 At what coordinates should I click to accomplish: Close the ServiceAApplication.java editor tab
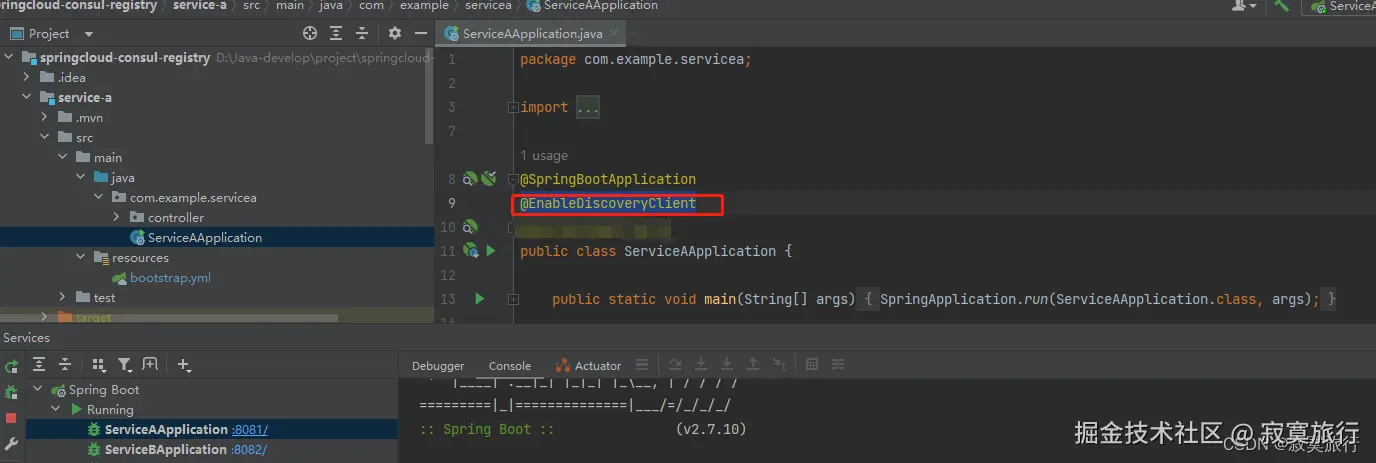[613, 33]
